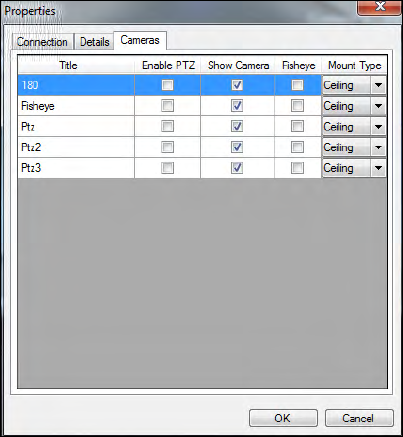Enable PTZ for the Ptz3 camera
The height and width of the screenshot is (437, 403).
[167, 168]
